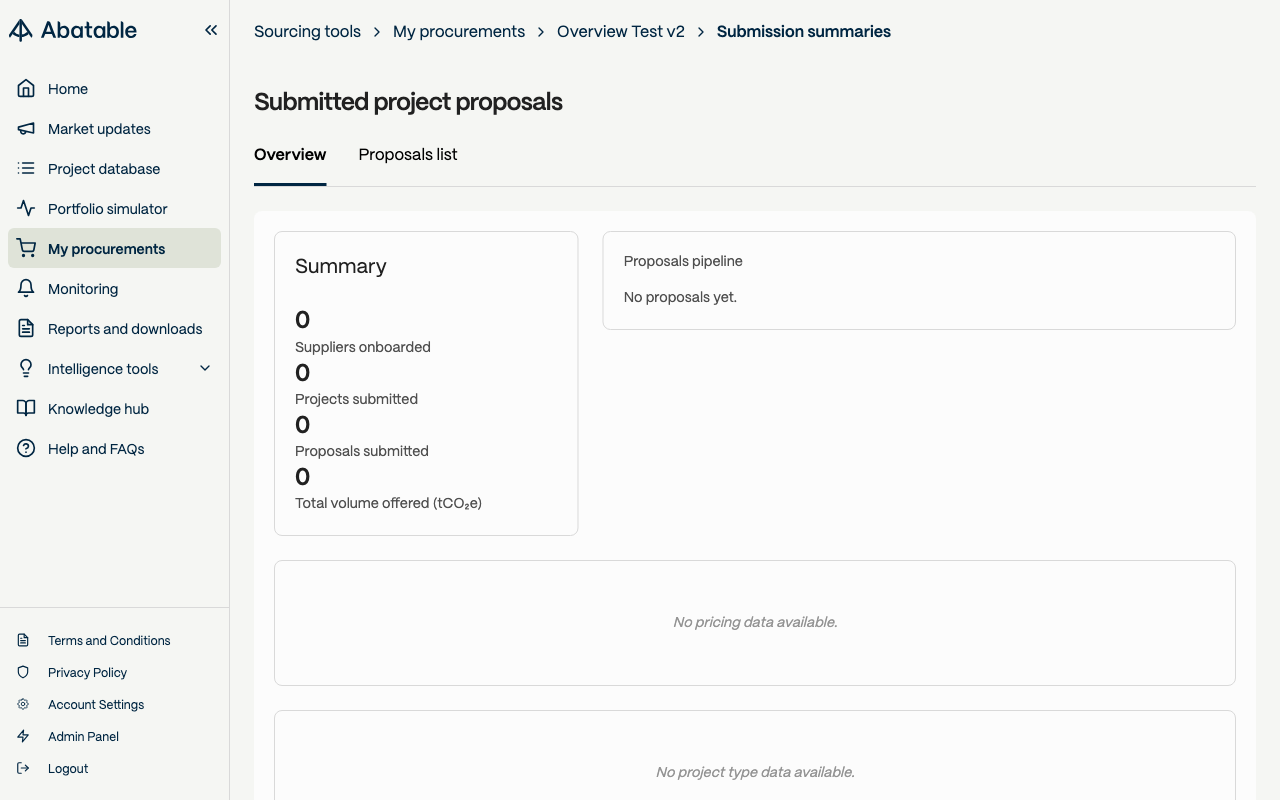This screenshot has height=800, width=1280.
Task: Click the Portfolio simulator pulse icon
Action: pos(26,209)
